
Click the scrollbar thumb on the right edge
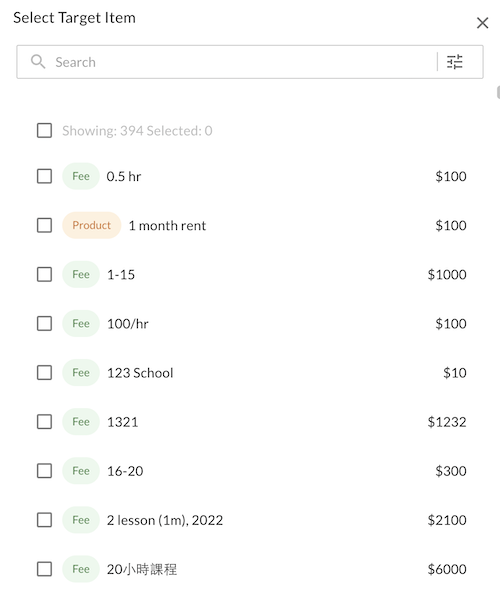[498, 93]
